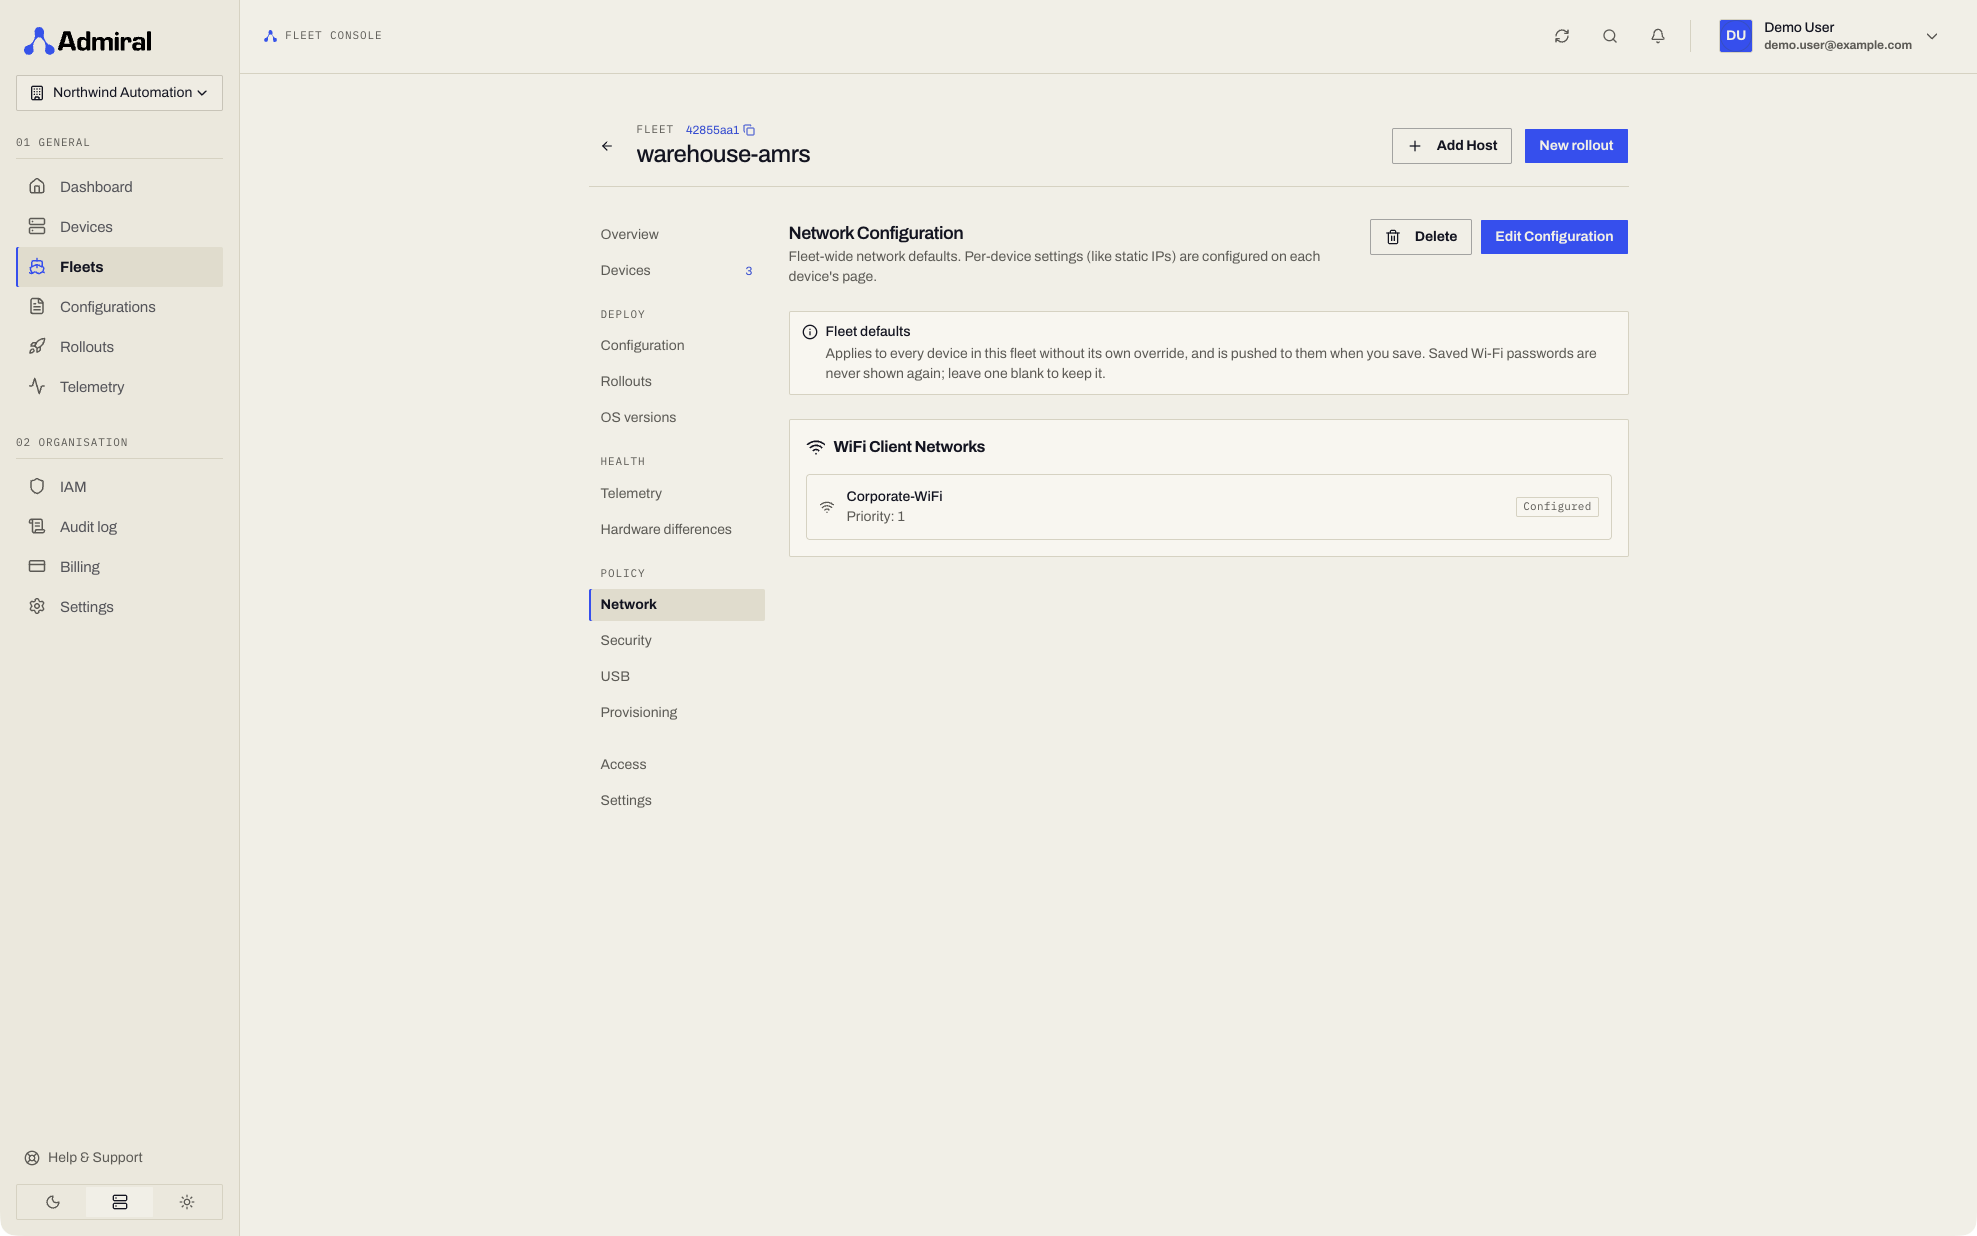
Task: Open Help & Support
Action: [84, 1158]
